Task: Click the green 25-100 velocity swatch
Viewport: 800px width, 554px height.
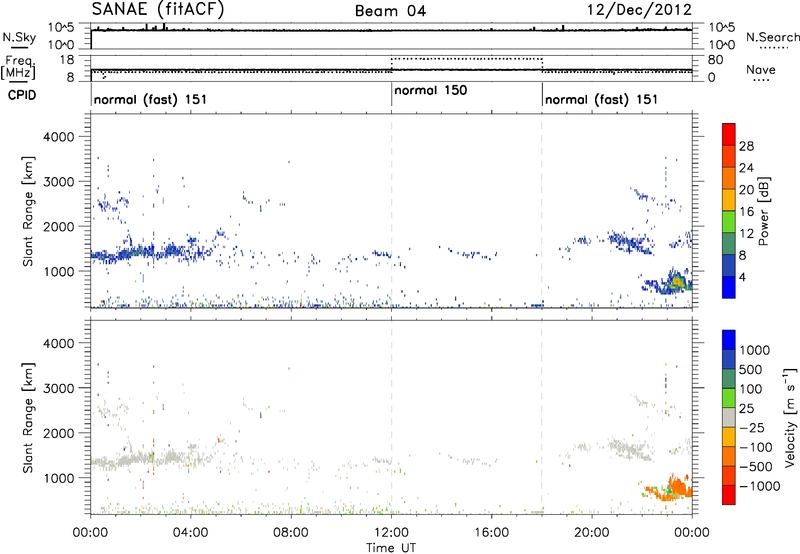Action: pos(729,398)
